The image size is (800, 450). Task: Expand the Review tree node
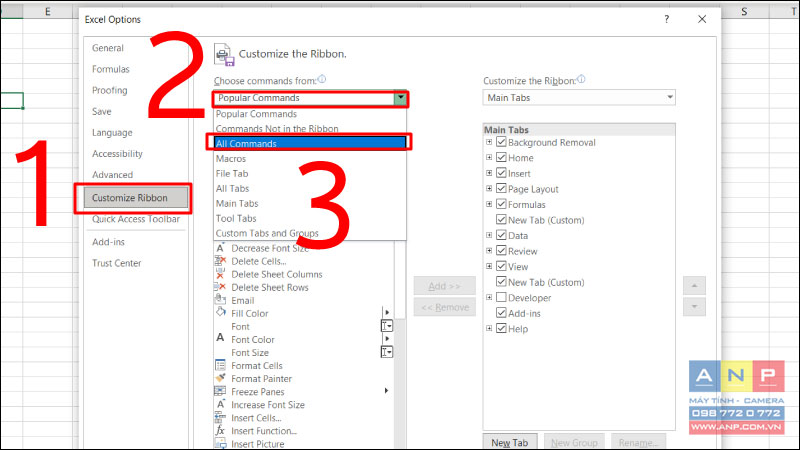(489, 251)
